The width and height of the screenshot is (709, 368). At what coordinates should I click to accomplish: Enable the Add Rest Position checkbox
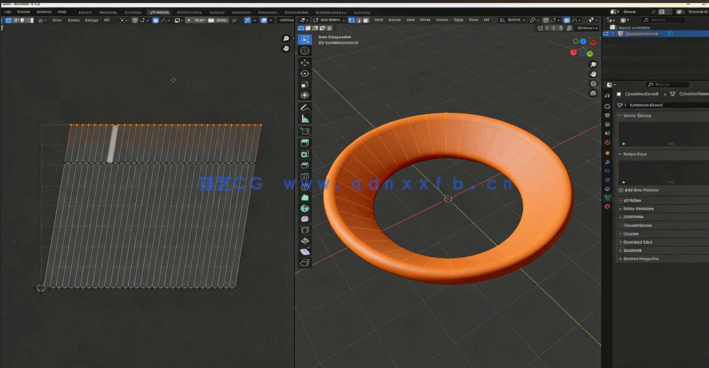point(620,190)
